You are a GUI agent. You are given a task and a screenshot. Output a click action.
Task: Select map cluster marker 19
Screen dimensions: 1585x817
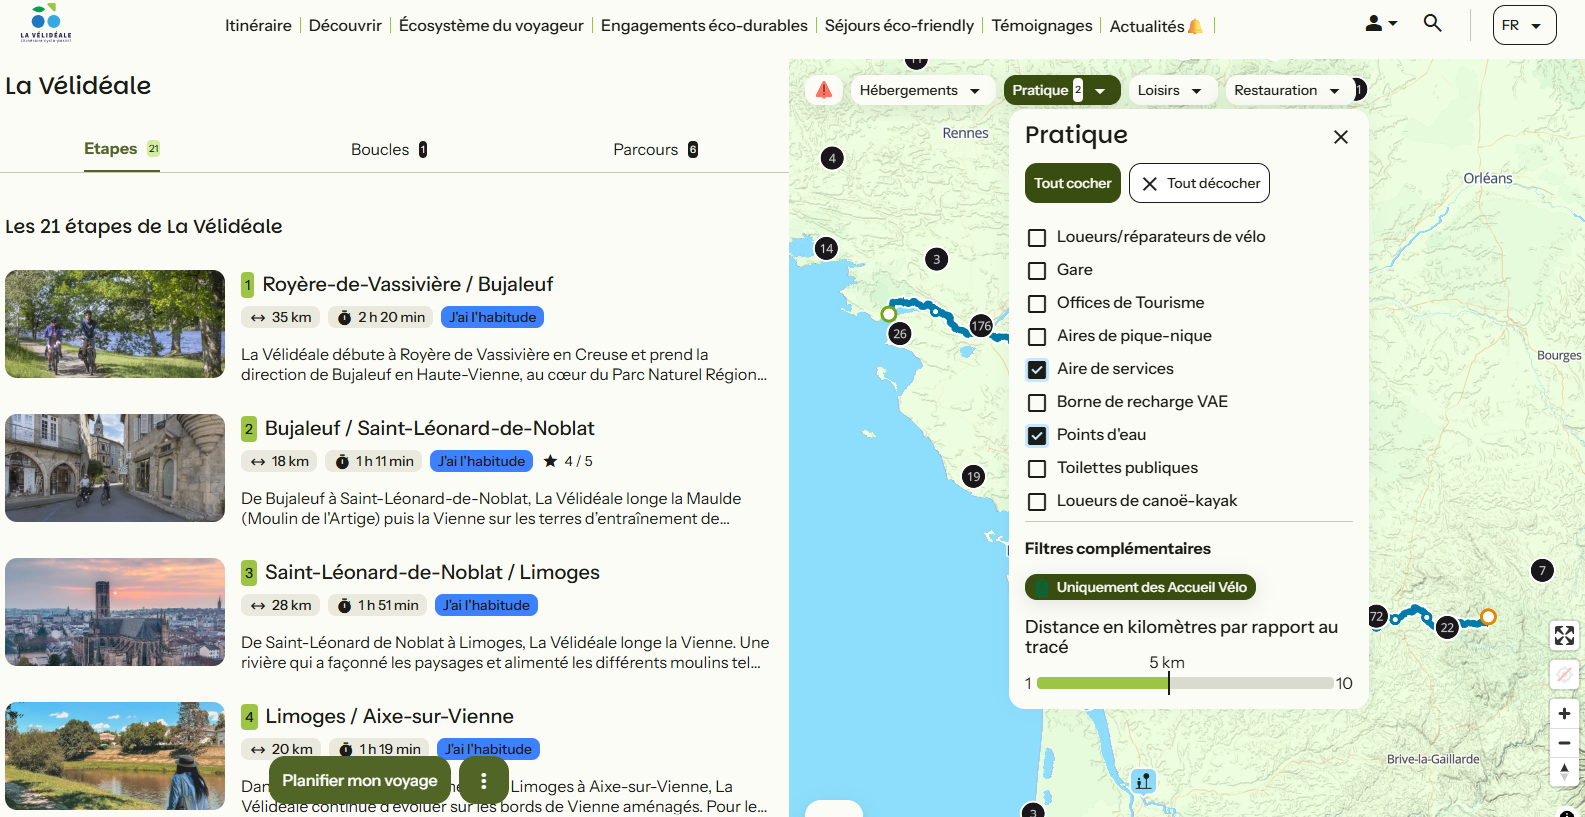973,476
